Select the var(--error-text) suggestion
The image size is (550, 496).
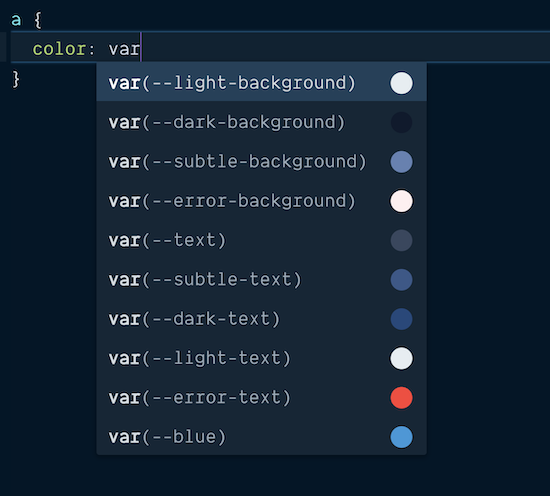coord(261,397)
